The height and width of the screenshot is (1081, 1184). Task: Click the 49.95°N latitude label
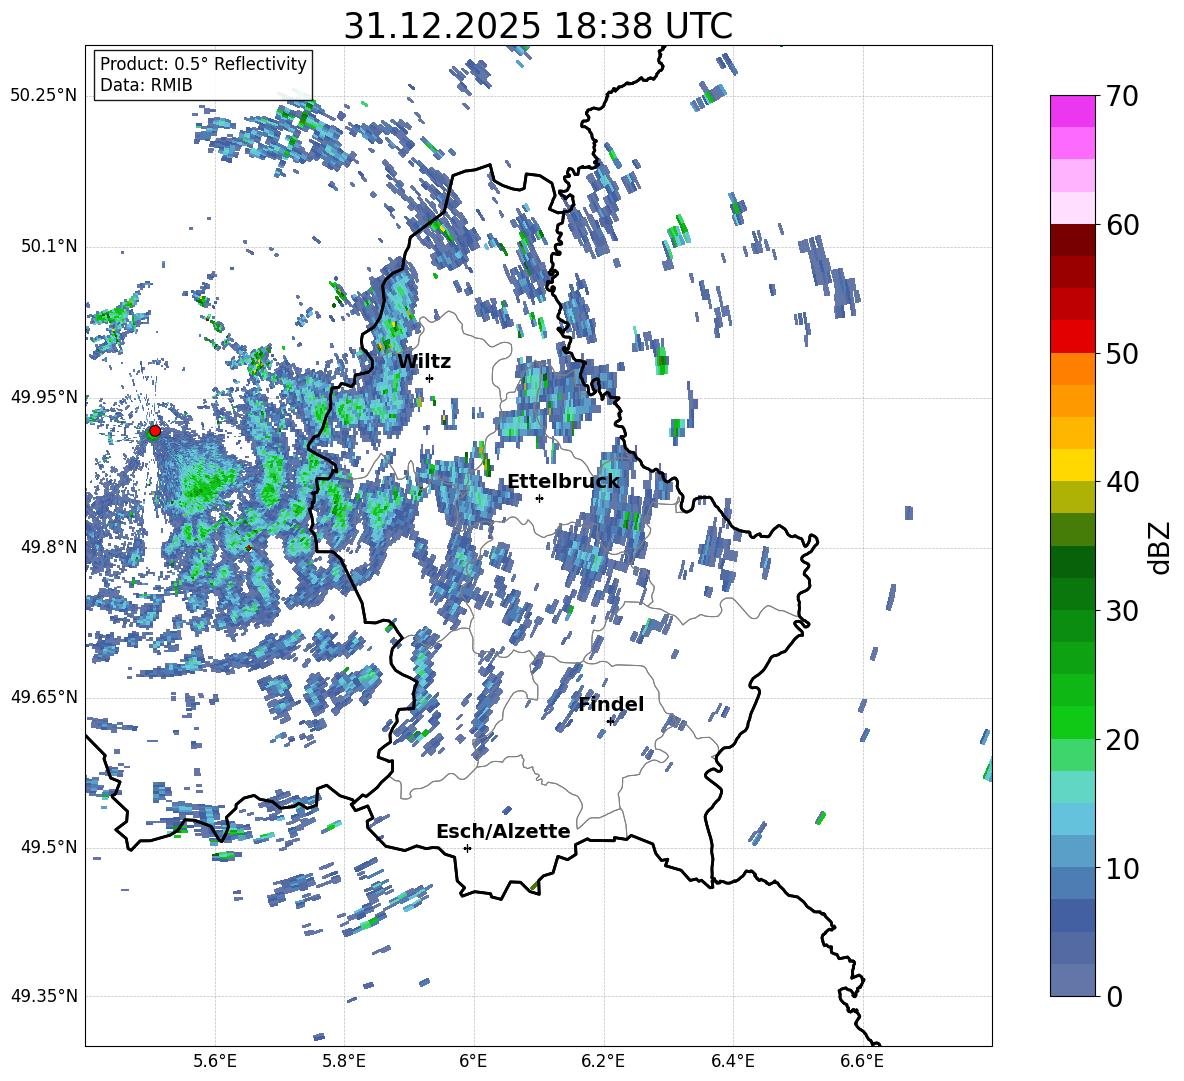(44, 396)
